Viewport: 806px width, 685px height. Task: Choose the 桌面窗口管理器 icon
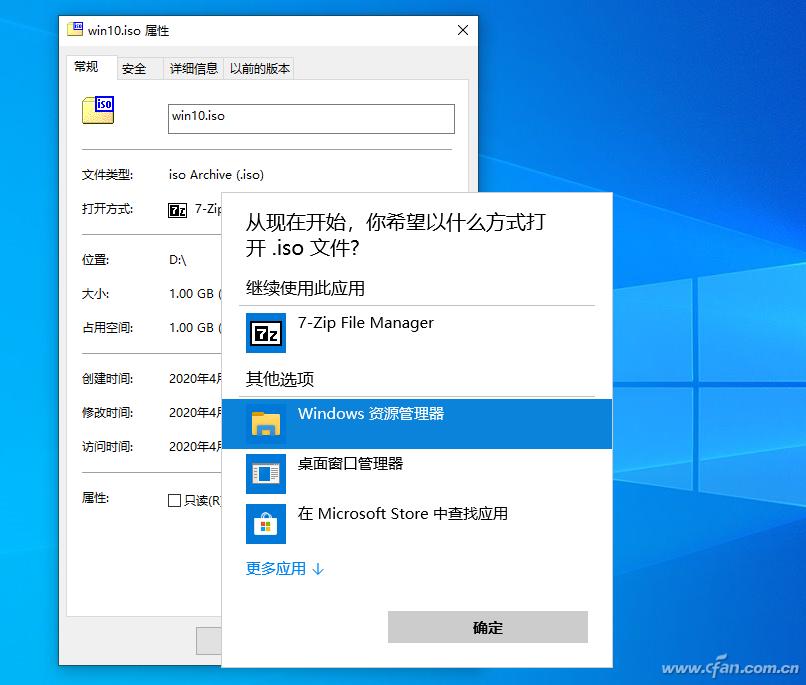[x=265, y=473]
